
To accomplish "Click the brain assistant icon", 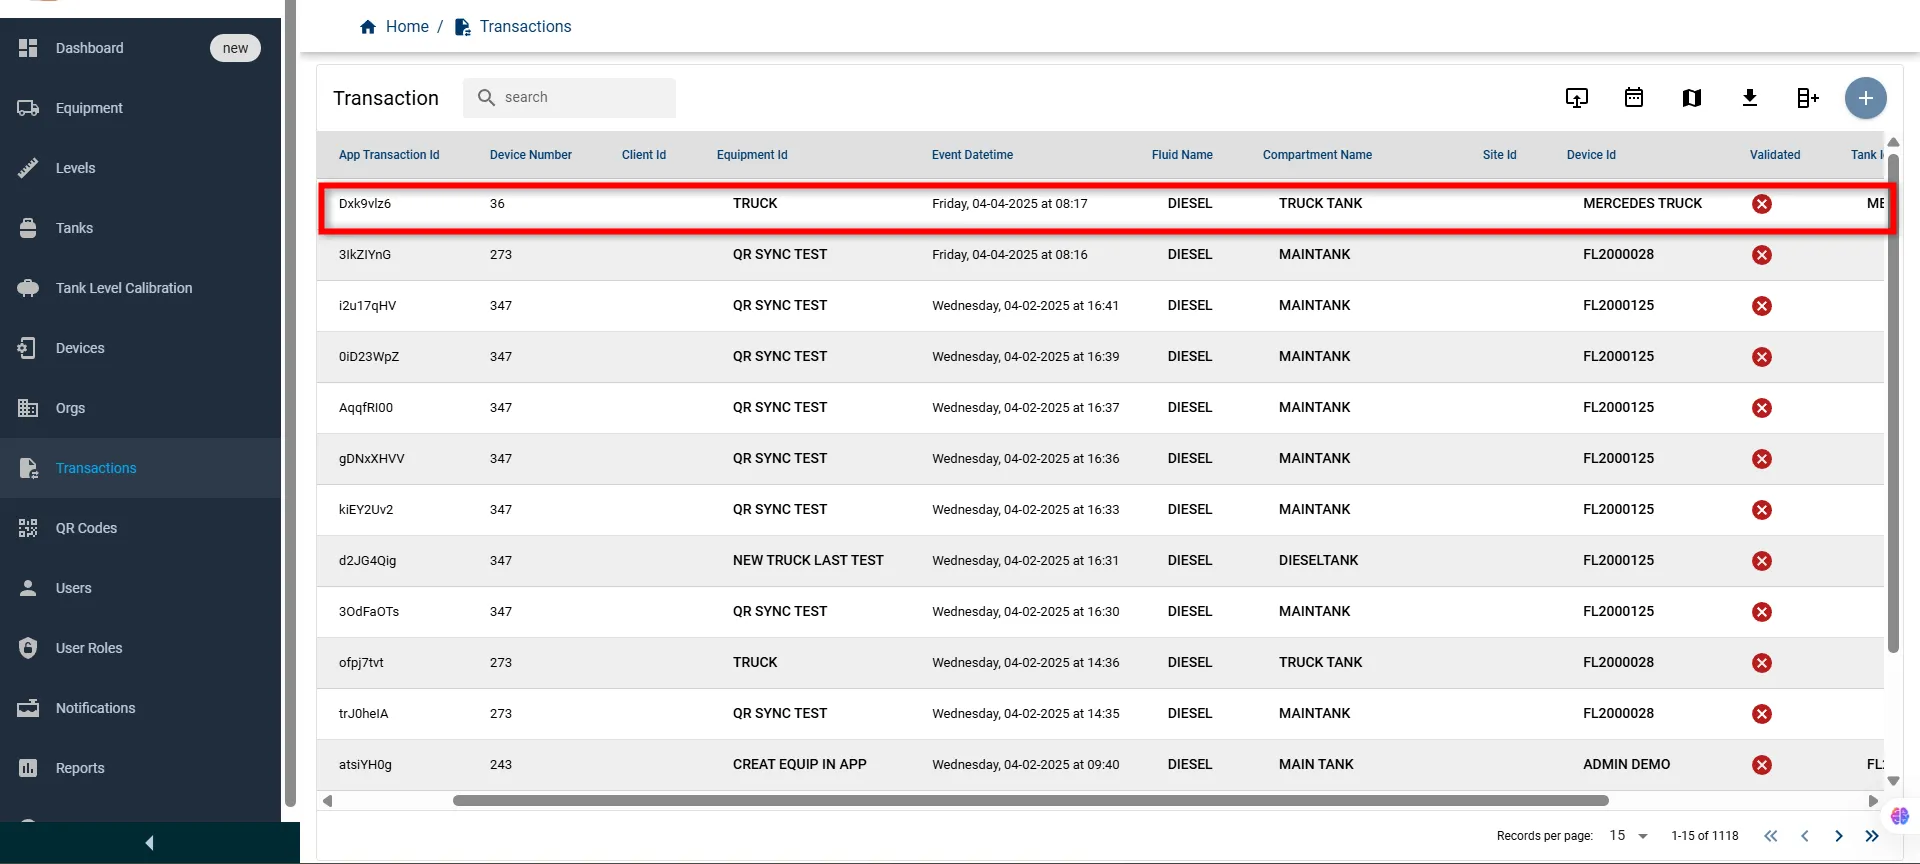I will click(1900, 816).
